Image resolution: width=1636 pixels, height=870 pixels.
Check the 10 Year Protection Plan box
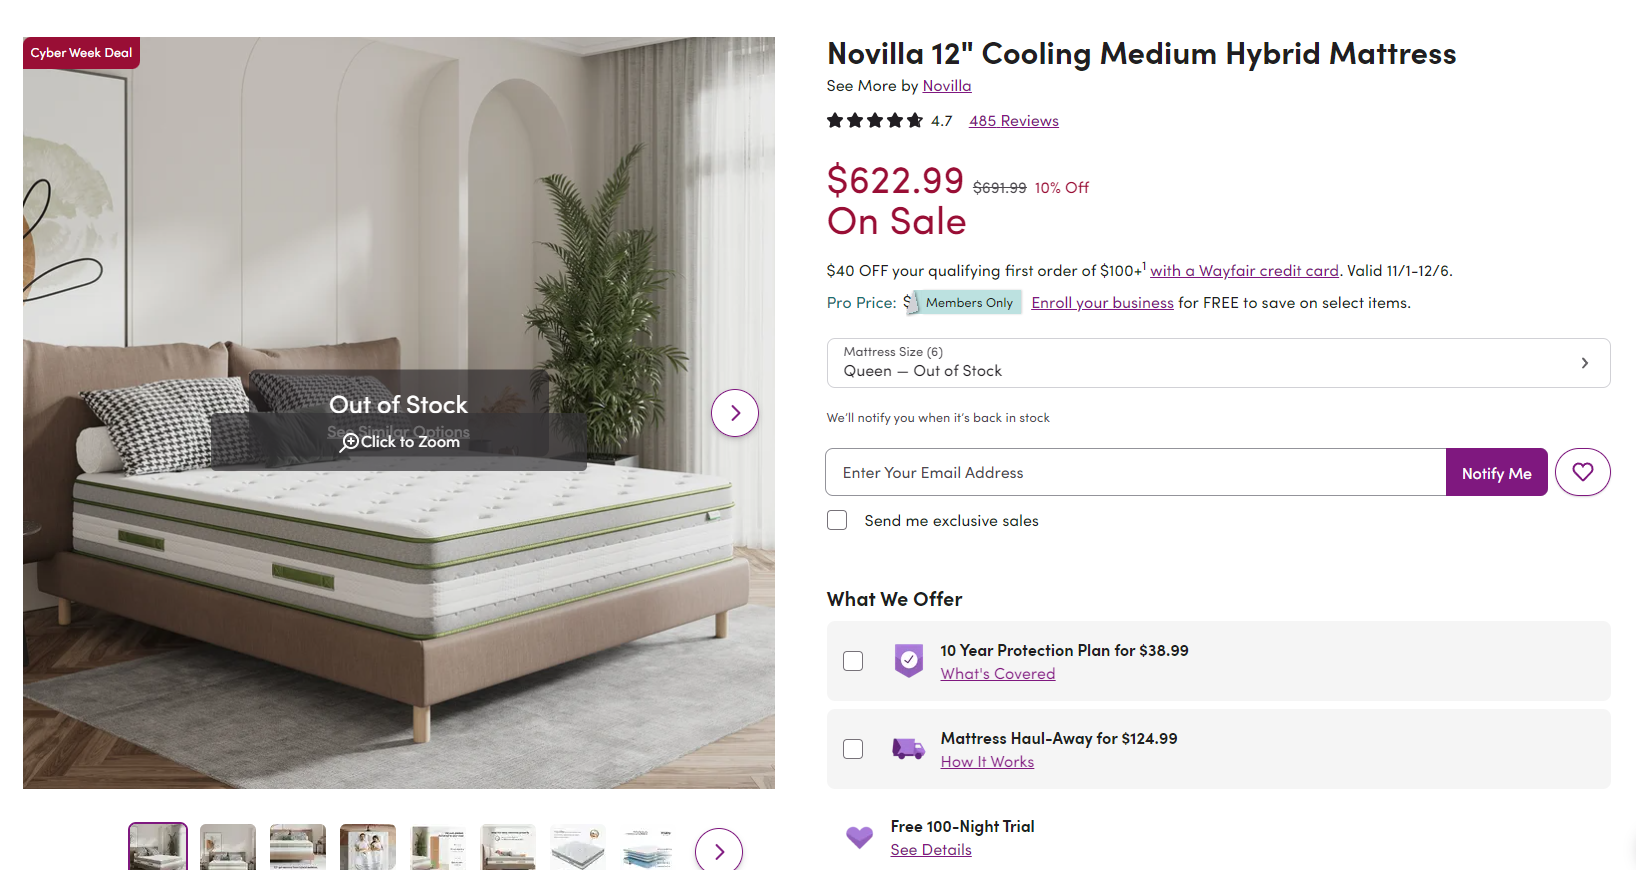(853, 661)
